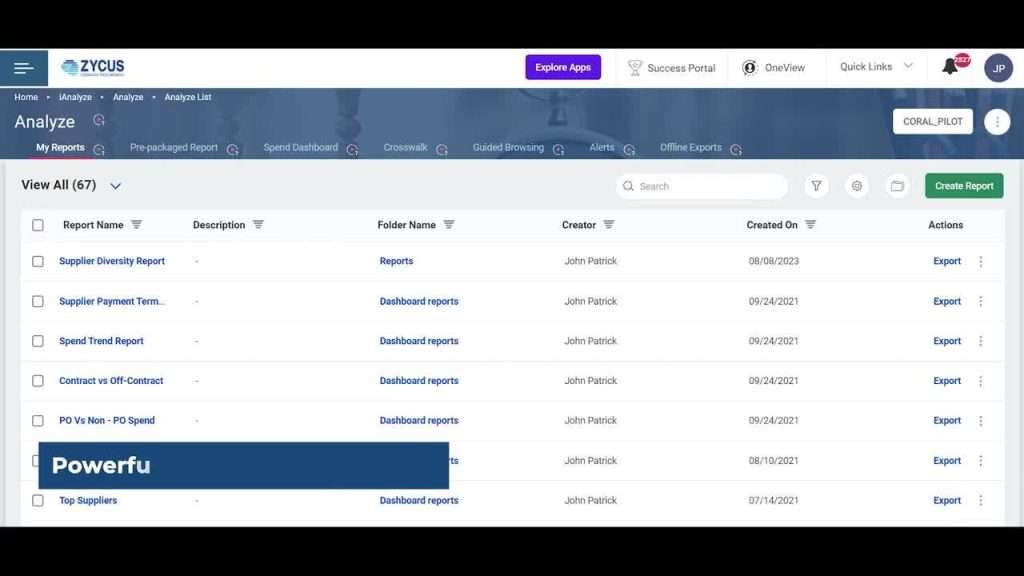This screenshot has height=576, width=1024.
Task: Check the checkbox for Spend Trend Report row
Action: pos(38,340)
